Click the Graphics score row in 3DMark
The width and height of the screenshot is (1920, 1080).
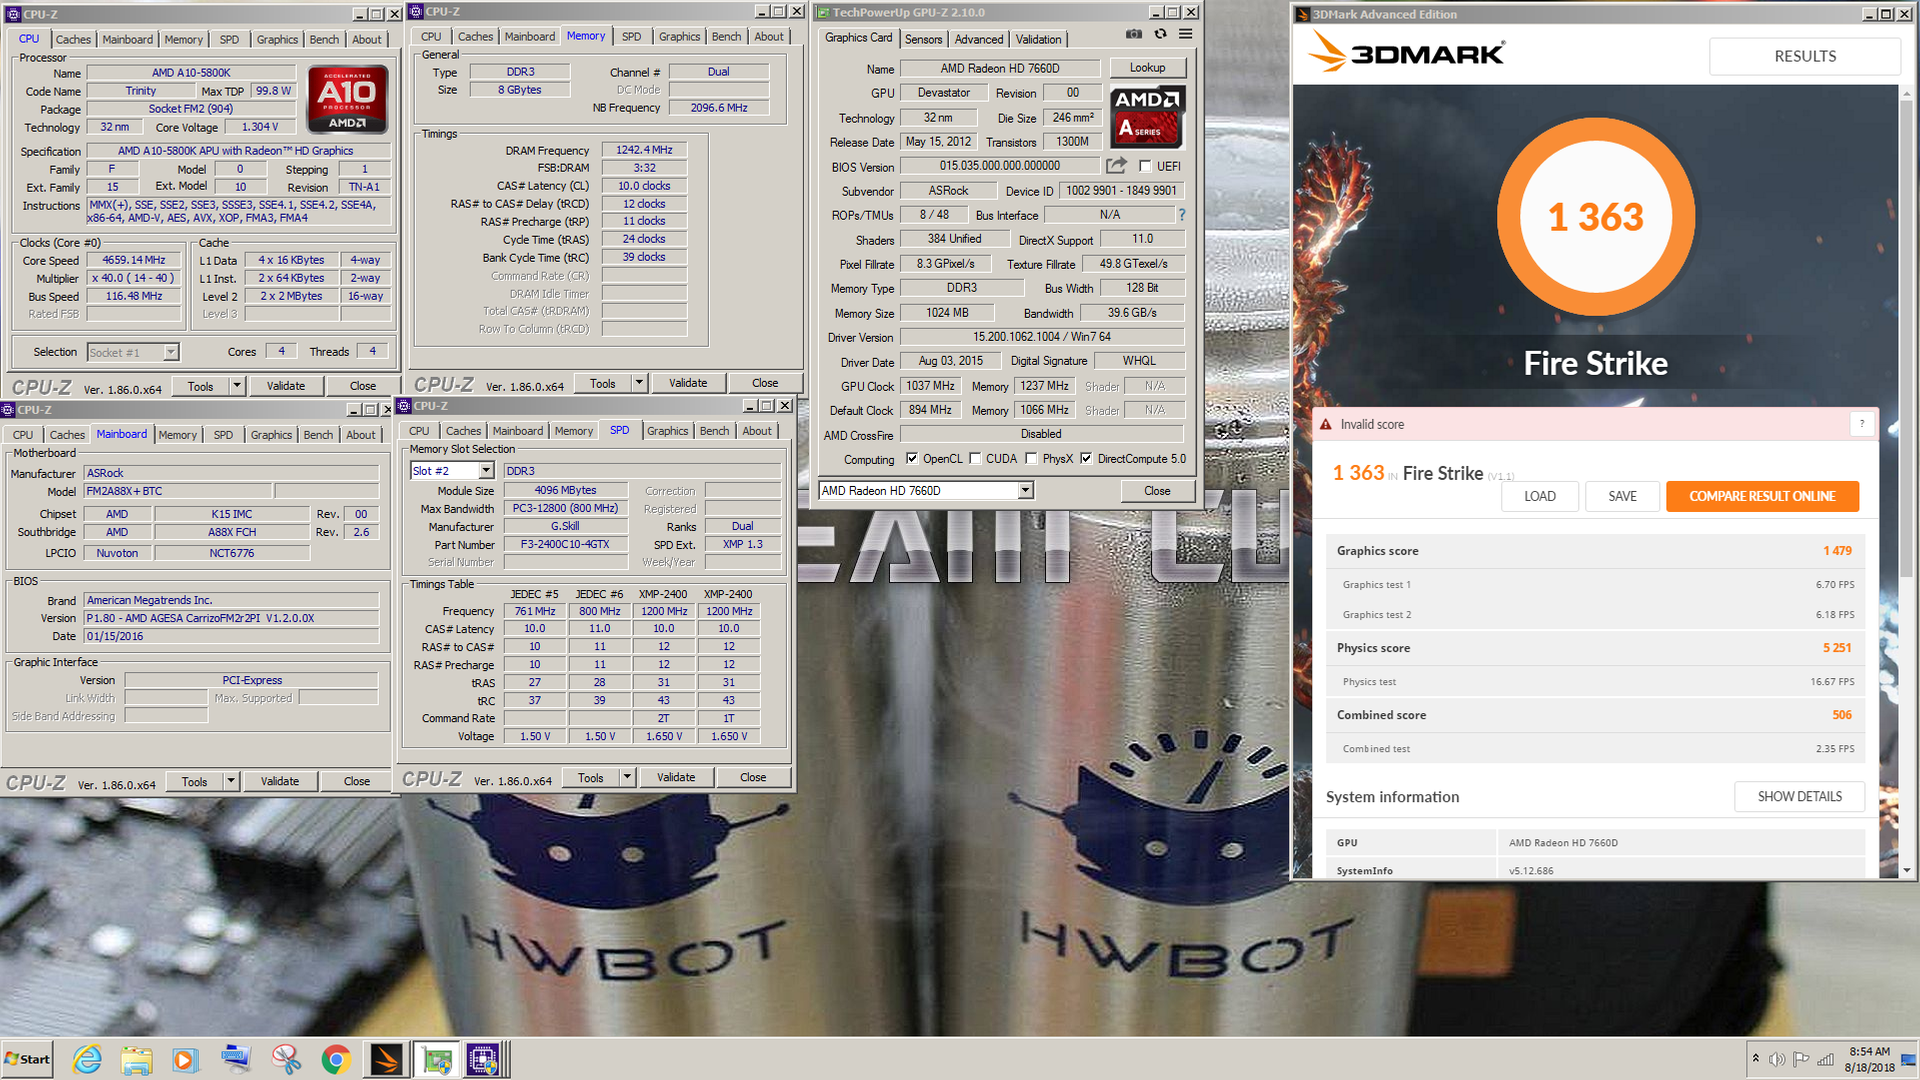pos(1595,551)
